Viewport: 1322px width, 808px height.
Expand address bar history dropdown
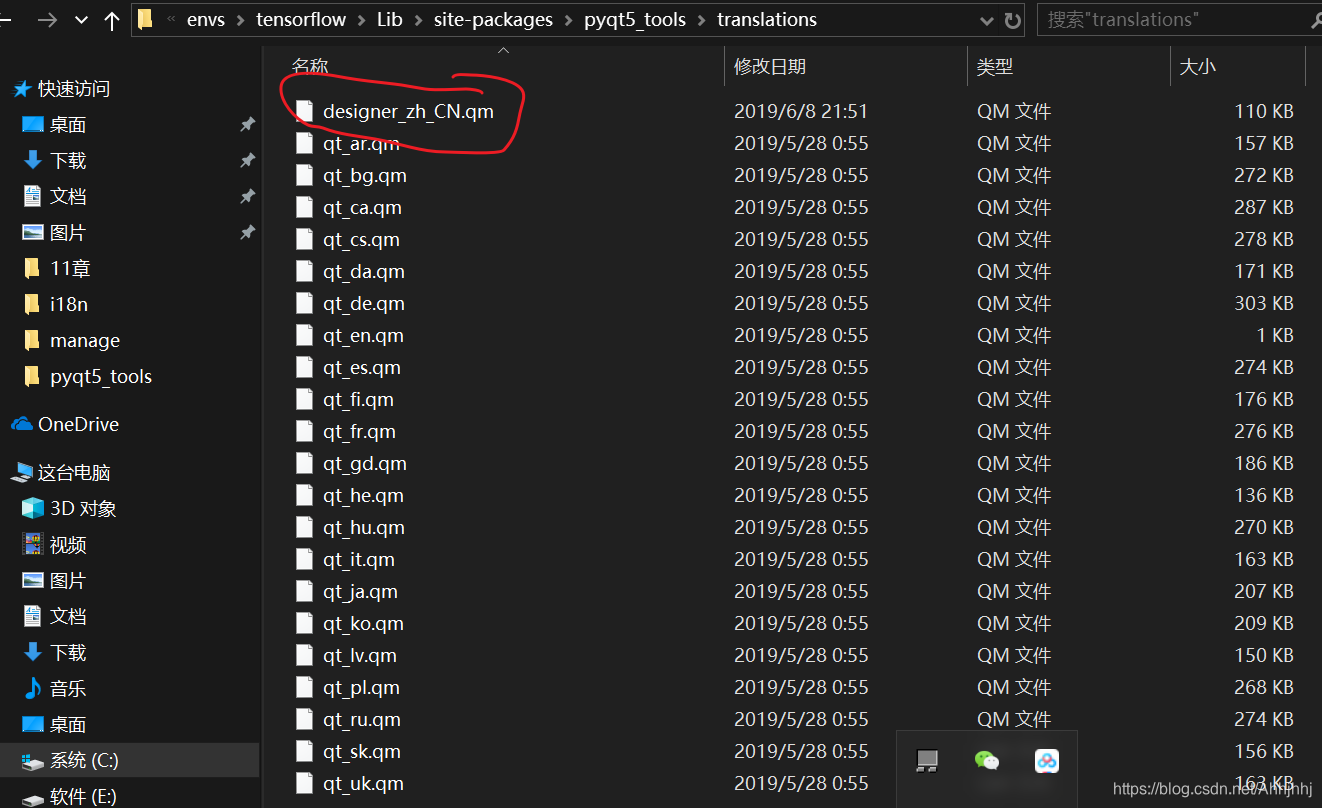(x=988, y=20)
